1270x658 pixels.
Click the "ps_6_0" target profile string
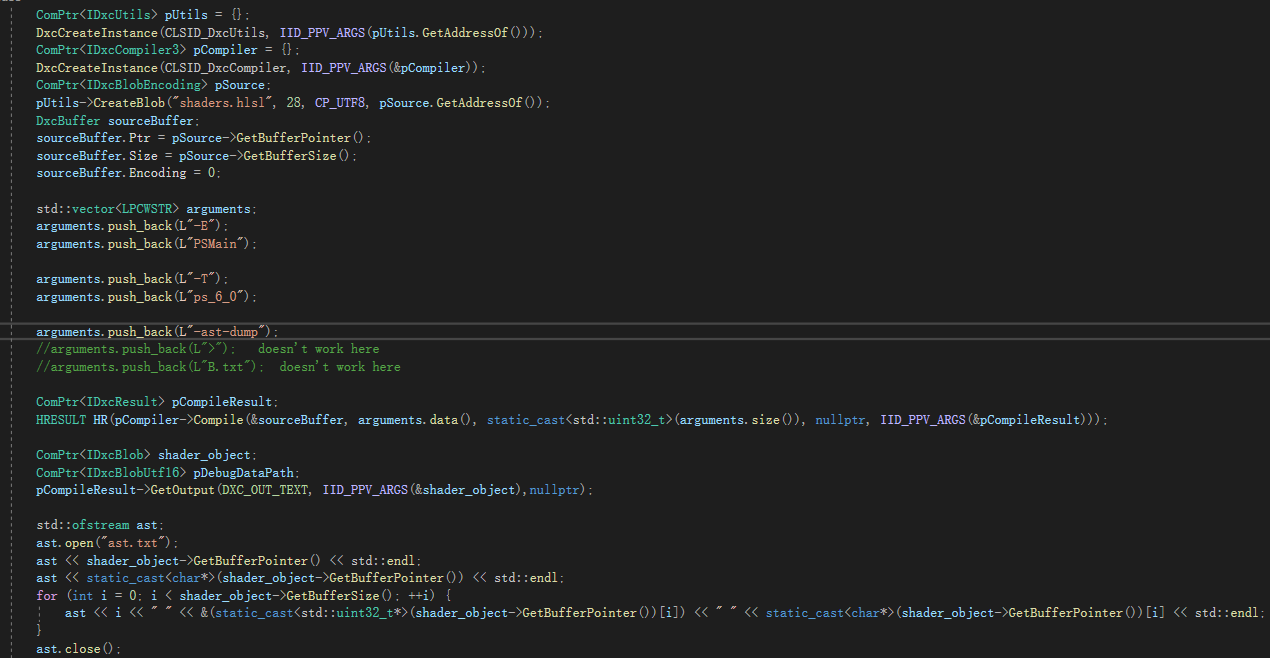point(221,296)
